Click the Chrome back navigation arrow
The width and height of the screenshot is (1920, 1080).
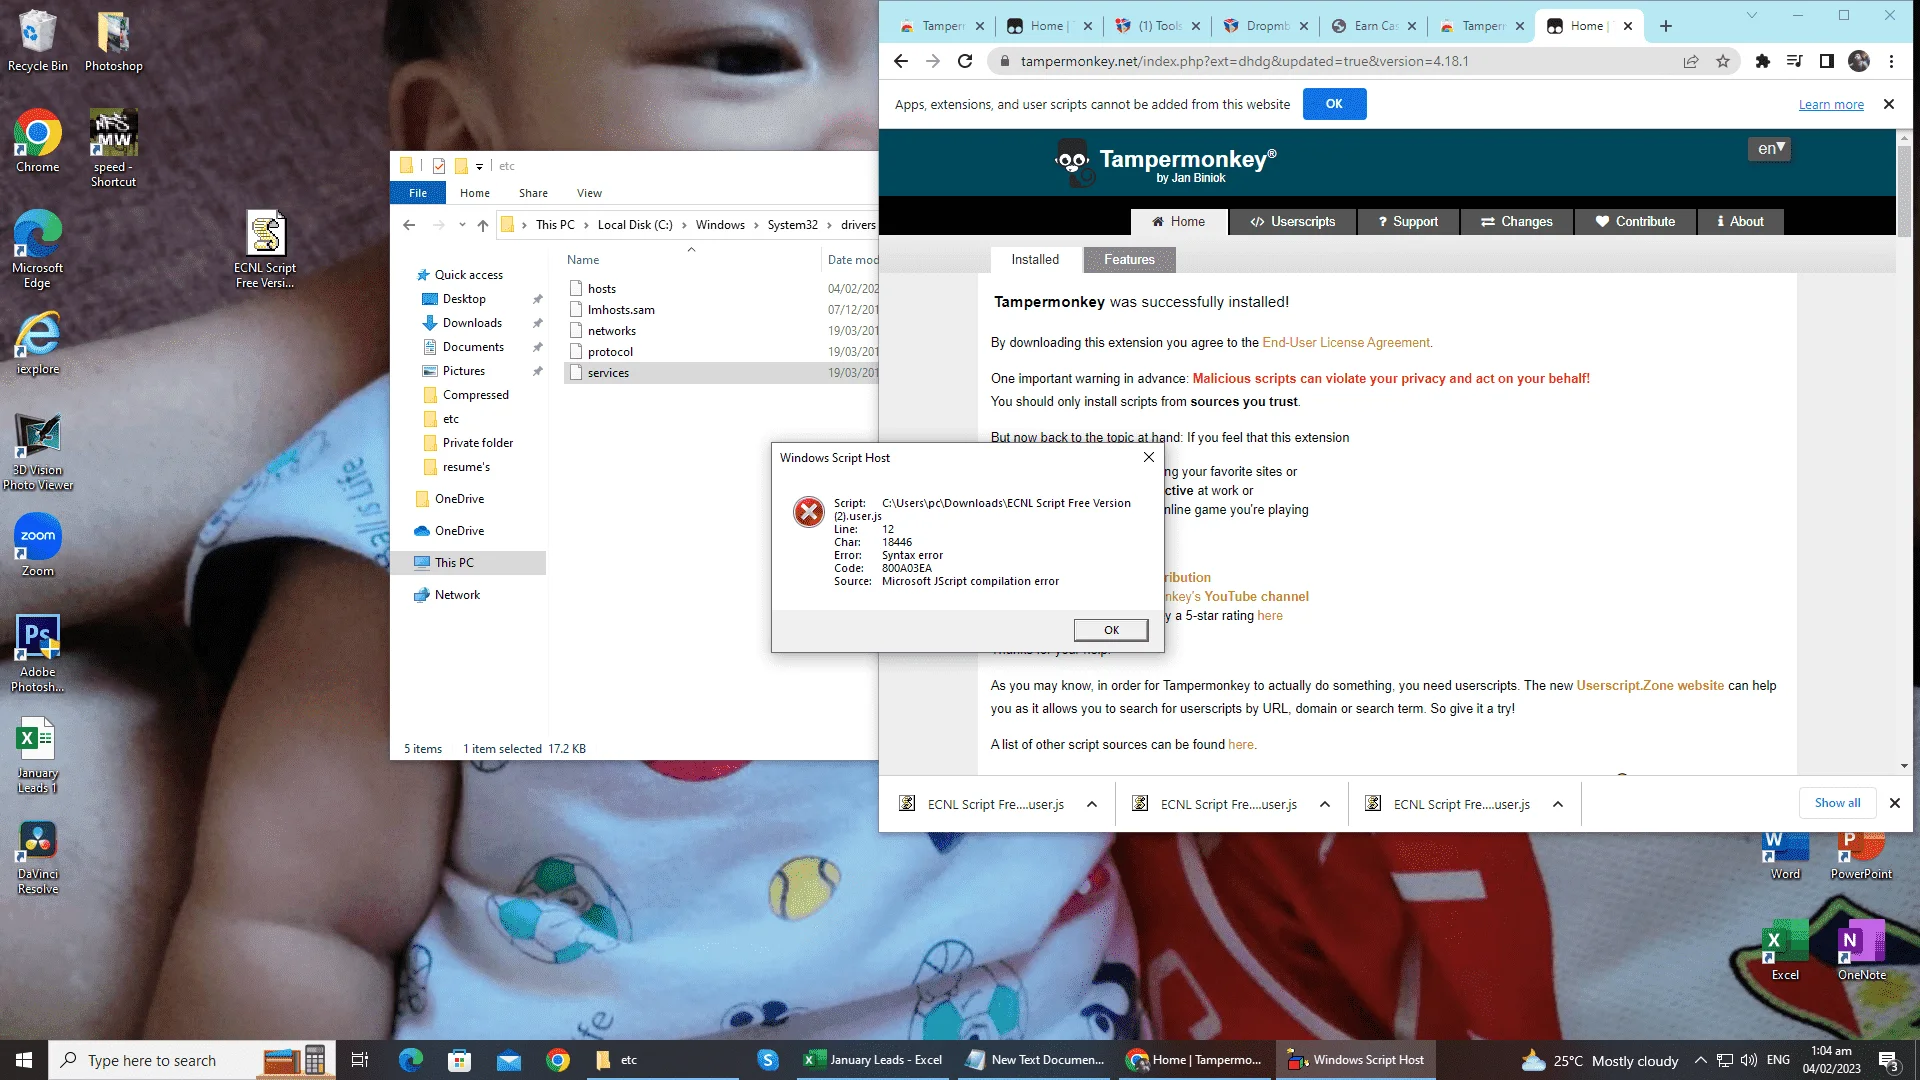(x=900, y=61)
